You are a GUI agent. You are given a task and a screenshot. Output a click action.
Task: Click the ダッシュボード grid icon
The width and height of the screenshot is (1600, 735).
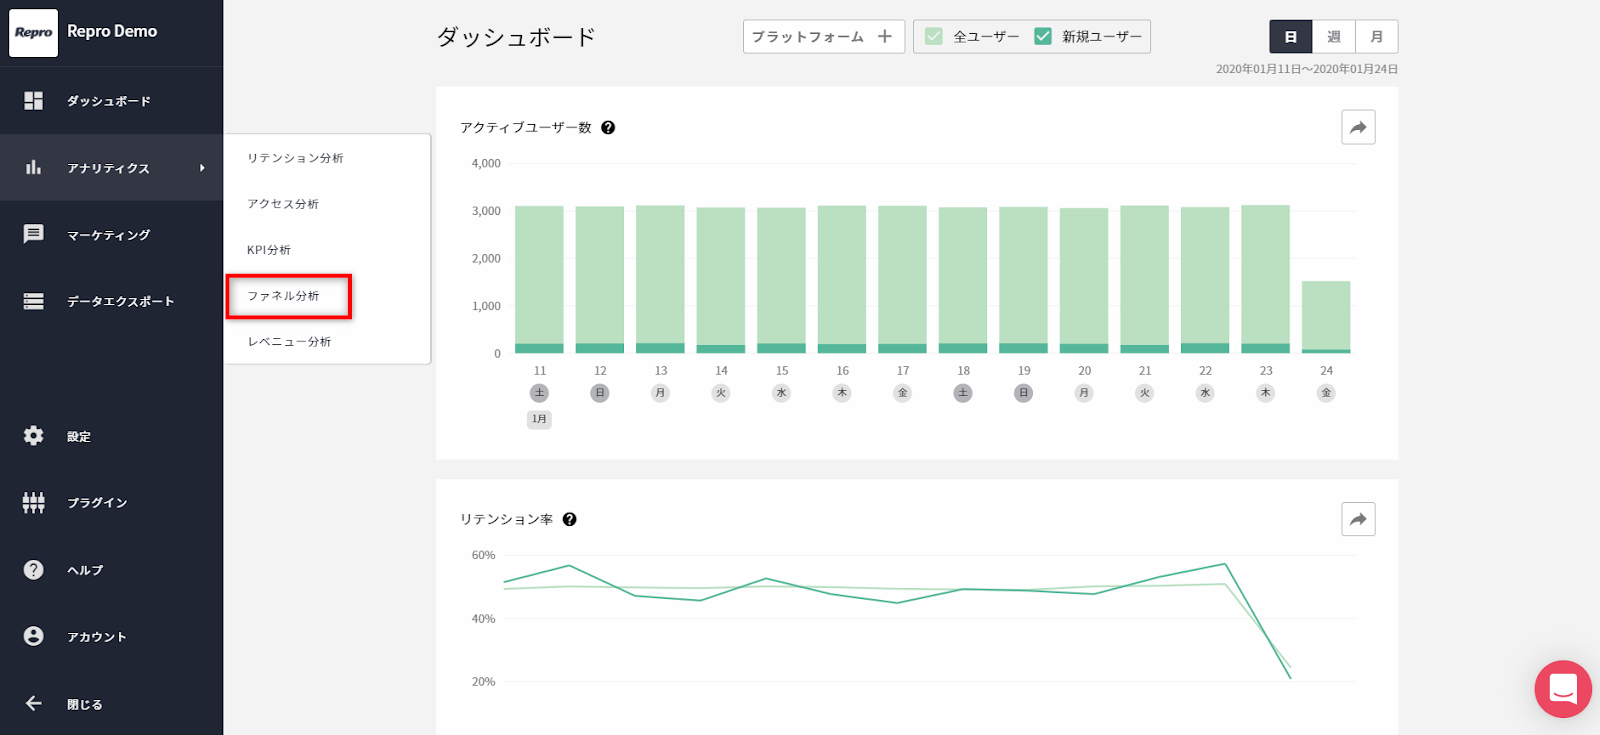pos(33,101)
